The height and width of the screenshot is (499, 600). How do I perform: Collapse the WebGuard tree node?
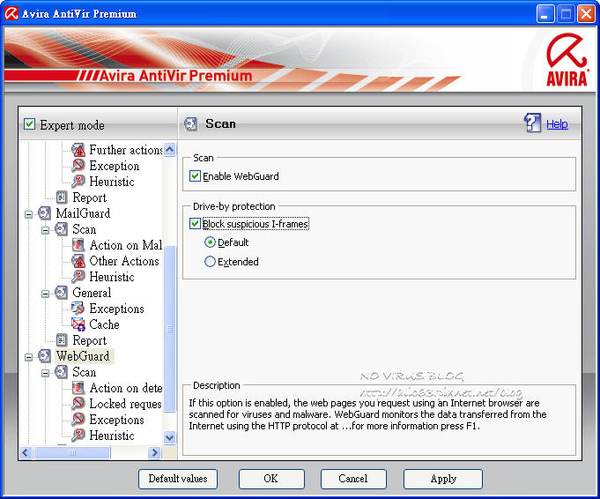click(29, 357)
